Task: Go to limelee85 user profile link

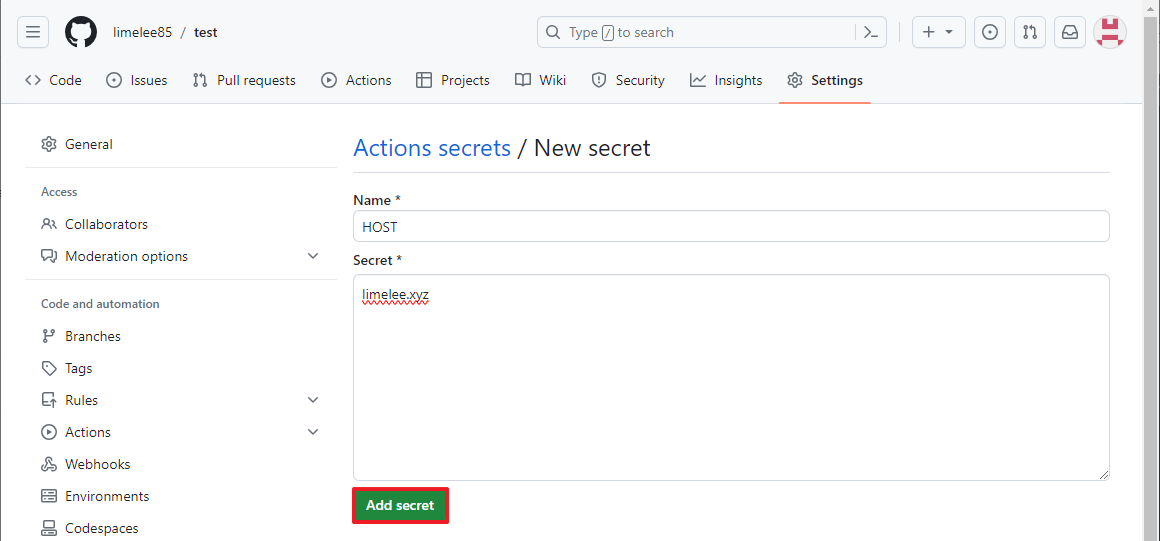Action: 143,33
